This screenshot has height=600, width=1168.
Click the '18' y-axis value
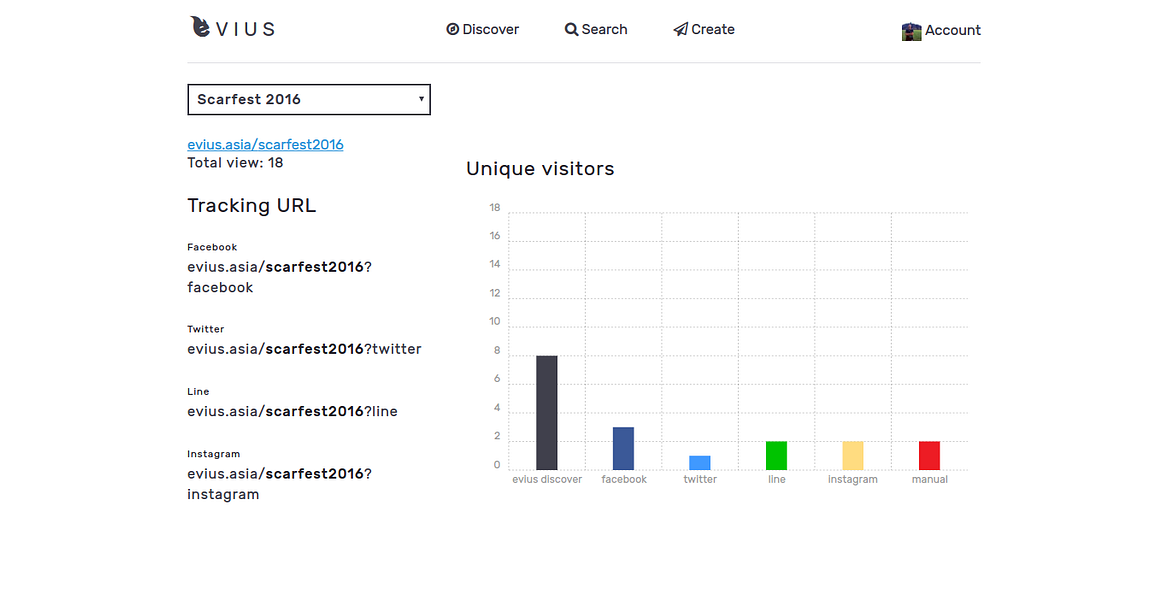[495, 207]
